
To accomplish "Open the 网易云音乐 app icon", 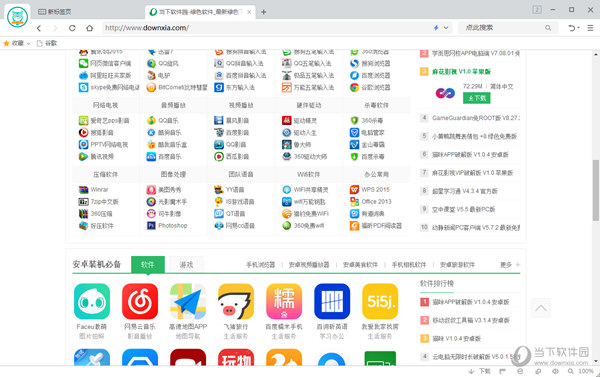I will tap(140, 302).
